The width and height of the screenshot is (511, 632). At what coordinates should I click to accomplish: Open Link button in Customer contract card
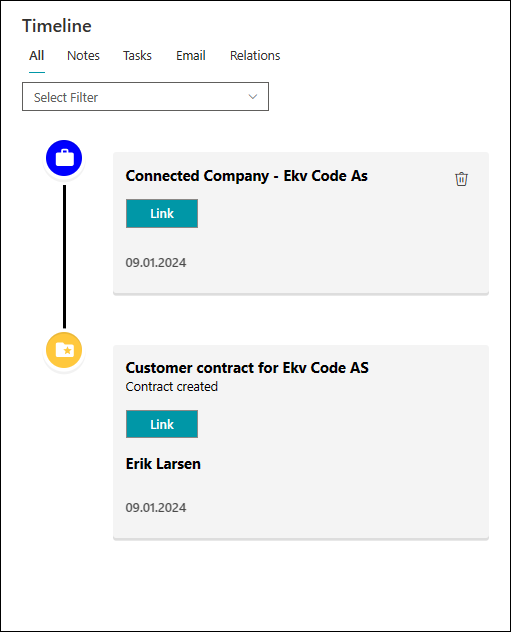coord(162,424)
